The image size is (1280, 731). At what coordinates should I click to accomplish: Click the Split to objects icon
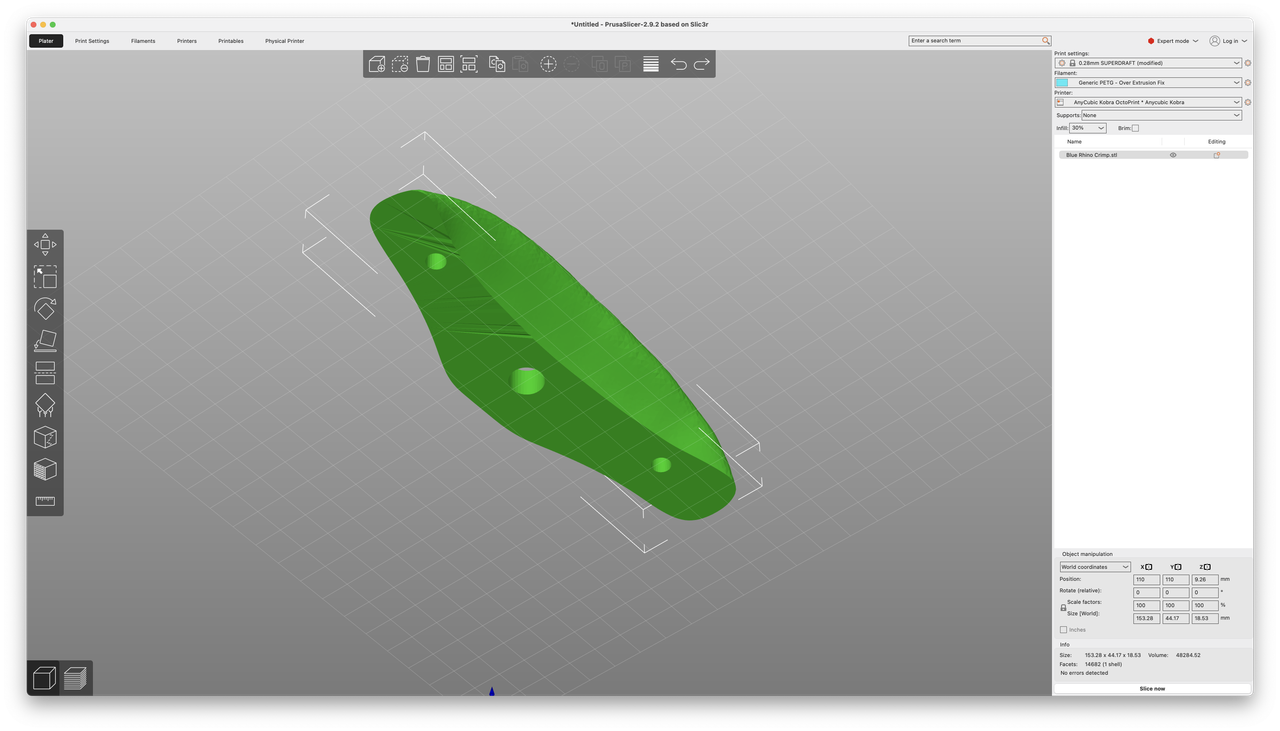[x=600, y=64]
